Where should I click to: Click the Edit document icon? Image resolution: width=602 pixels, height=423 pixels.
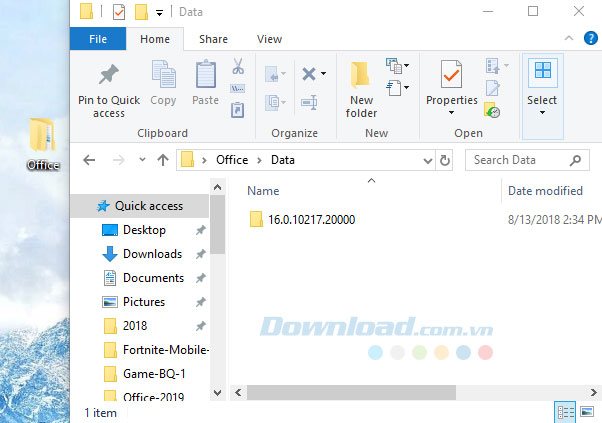click(x=493, y=88)
